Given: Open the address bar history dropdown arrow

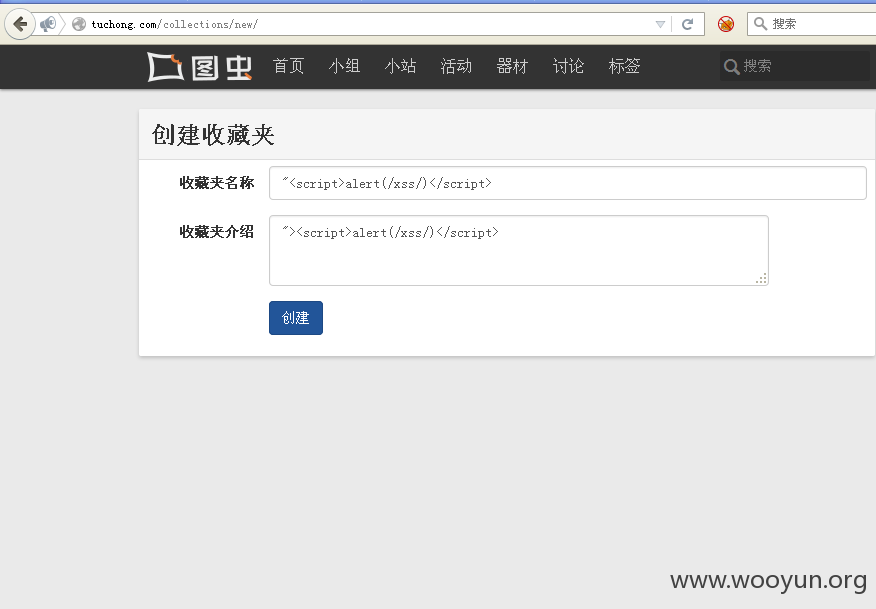Looking at the screenshot, I should 660,24.
